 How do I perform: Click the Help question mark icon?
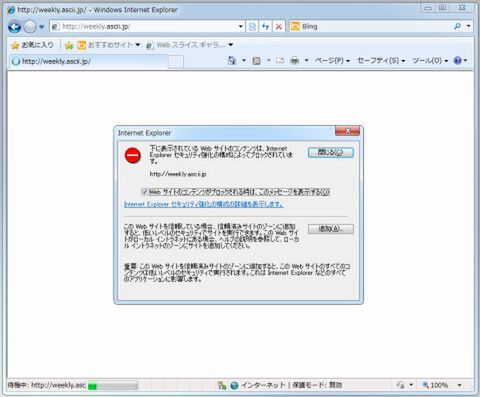click(458, 61)
